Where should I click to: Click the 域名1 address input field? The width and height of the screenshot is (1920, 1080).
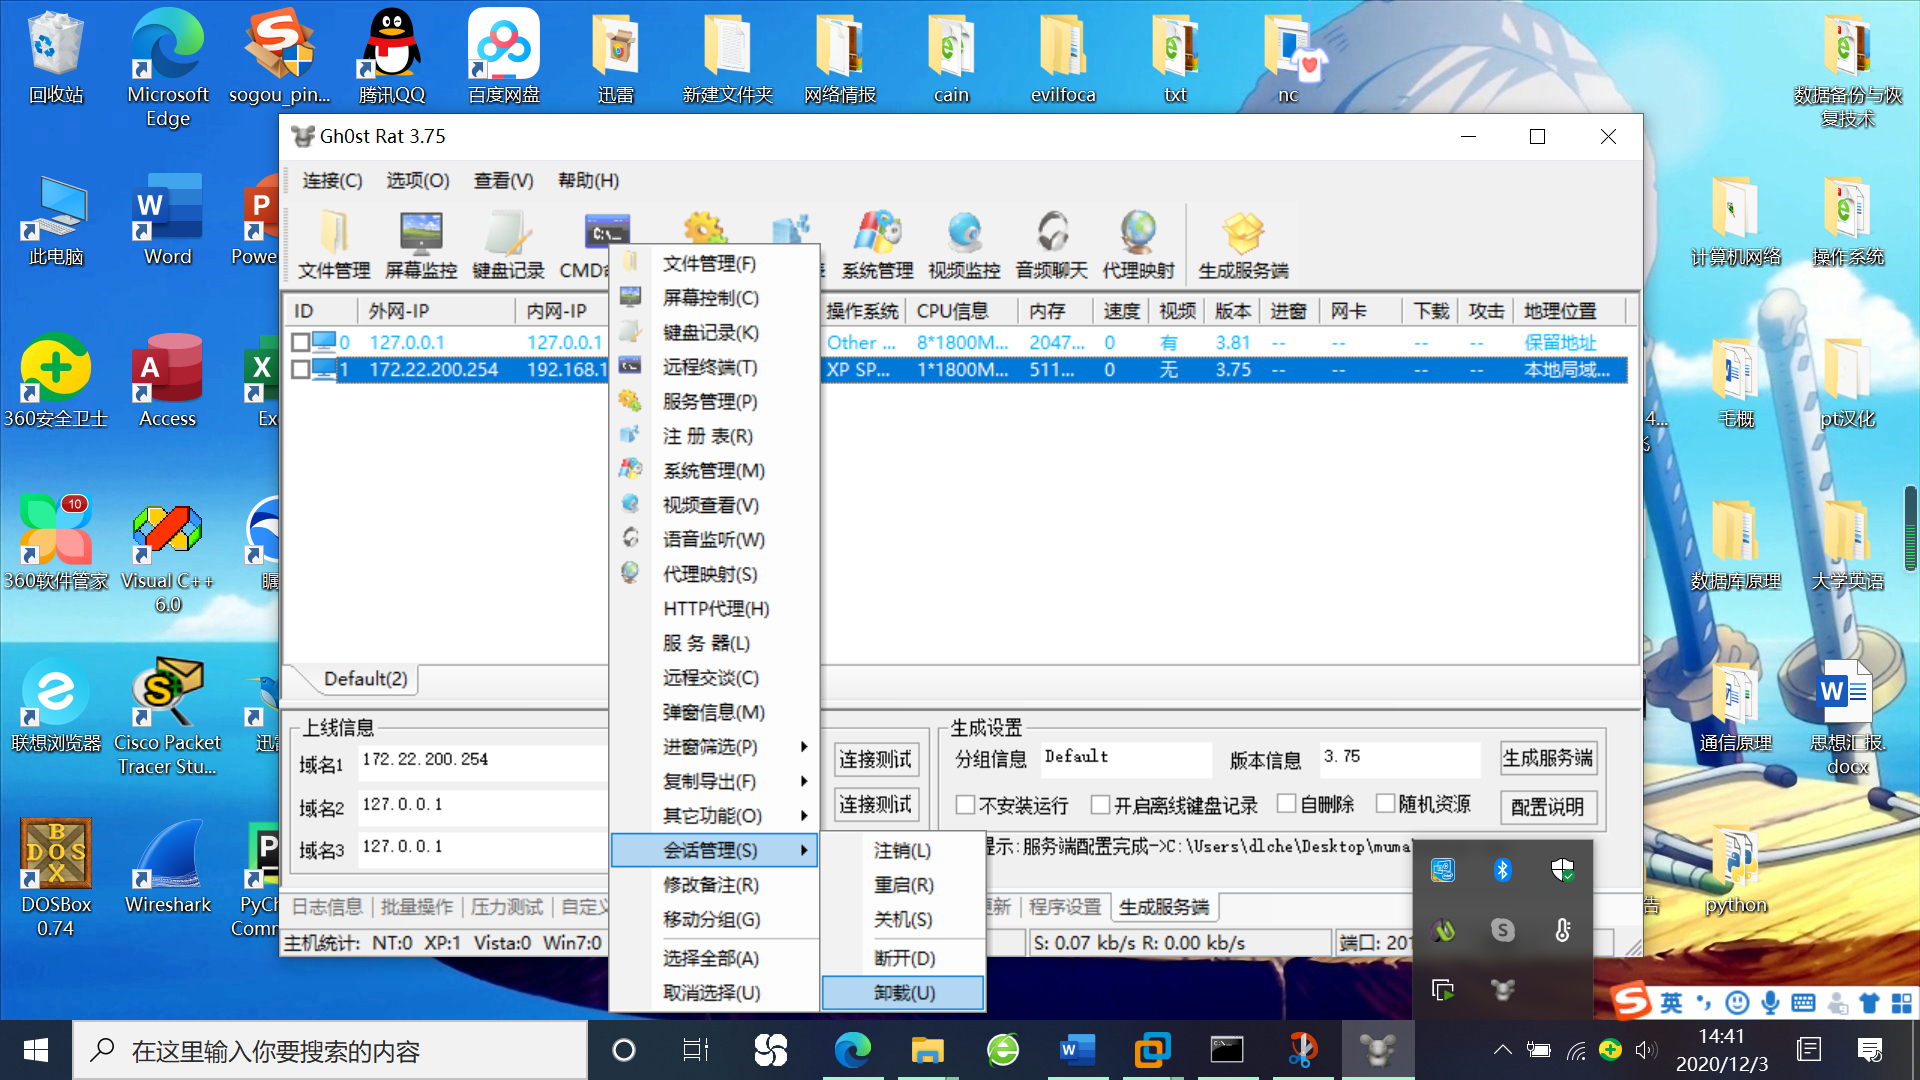[x=480, y=760]
